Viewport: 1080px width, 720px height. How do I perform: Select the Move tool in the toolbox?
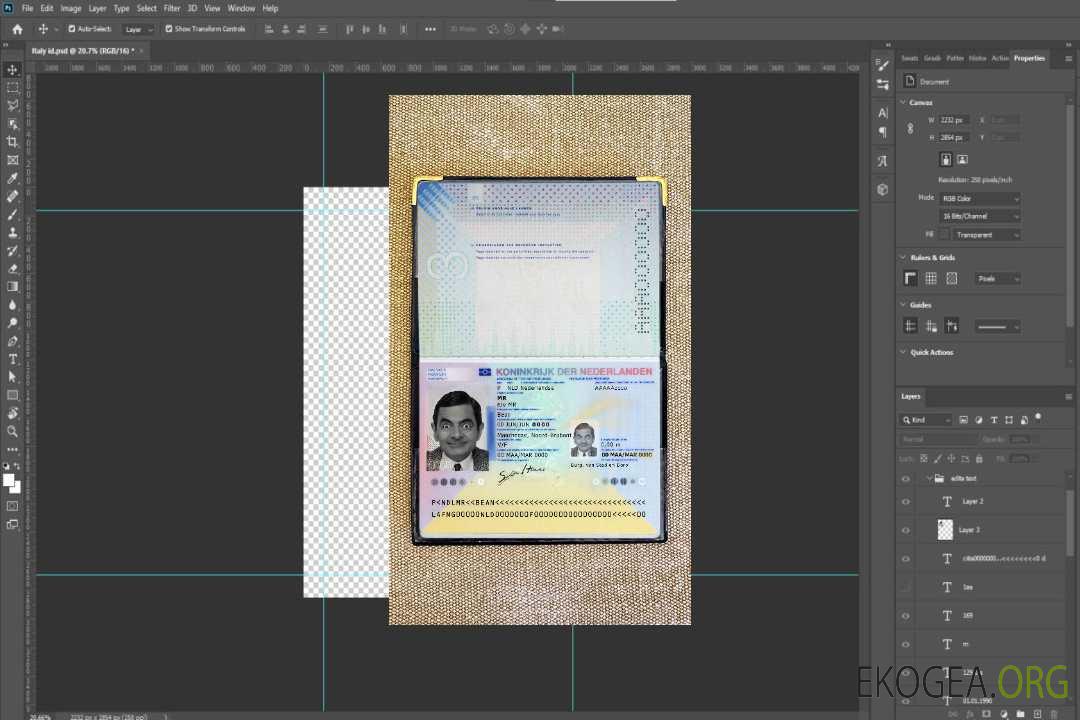coord(12,70)
